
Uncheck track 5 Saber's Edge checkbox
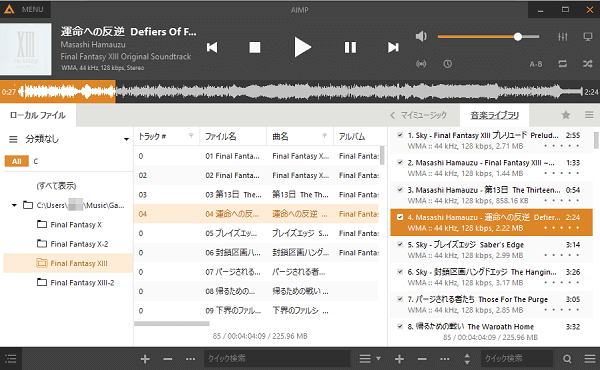pos(400,244)
